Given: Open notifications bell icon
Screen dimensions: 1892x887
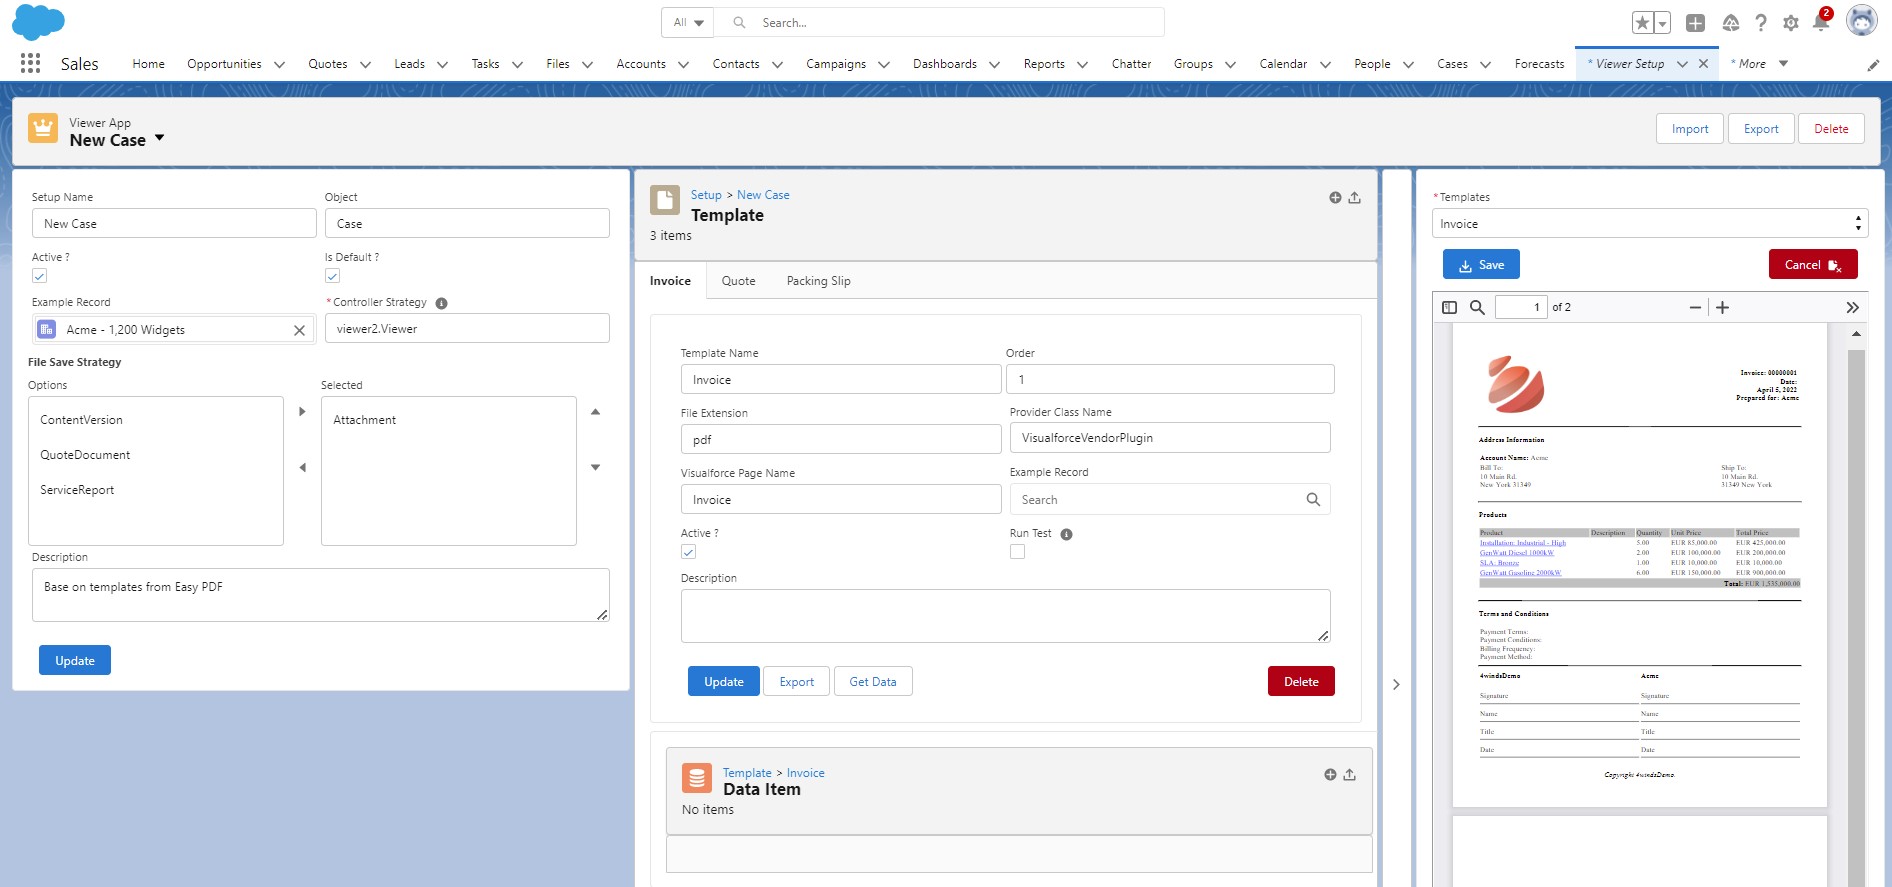Looking at the screenshot, I should click(x=1821, y=22).
